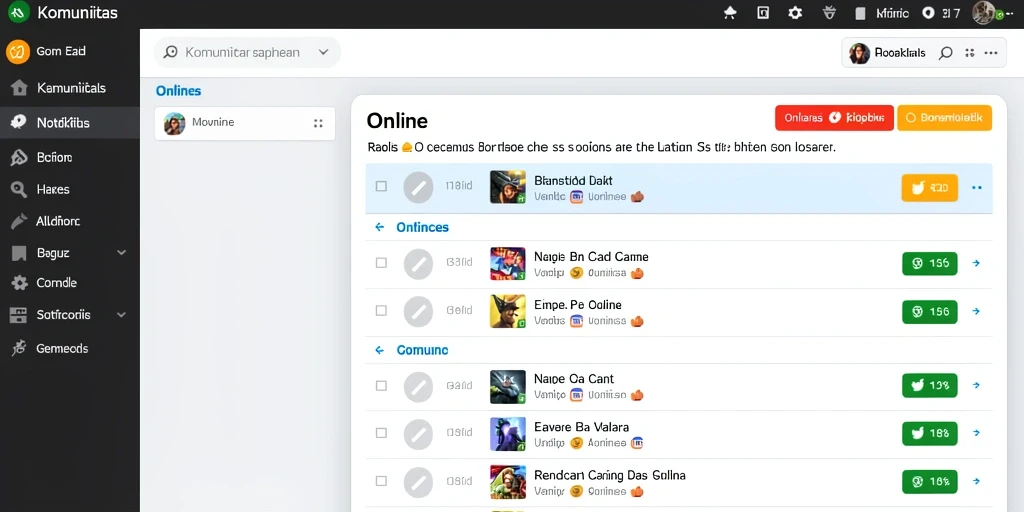Open the Komunitar saphean dropdown arrow
The image size is (1024, 512).
pyautogui.click(x=323, y=52)
